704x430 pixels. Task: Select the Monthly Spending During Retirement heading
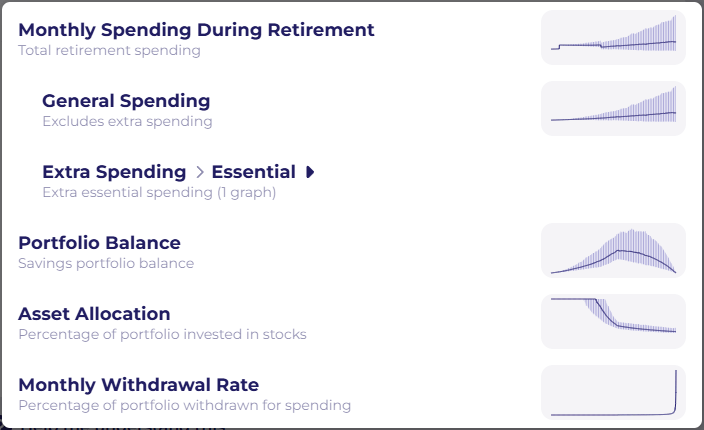(x=196, y=30)
